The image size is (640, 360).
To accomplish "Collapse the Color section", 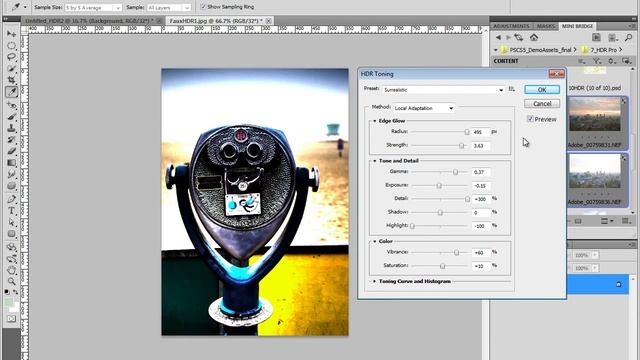I will point(375,241).
